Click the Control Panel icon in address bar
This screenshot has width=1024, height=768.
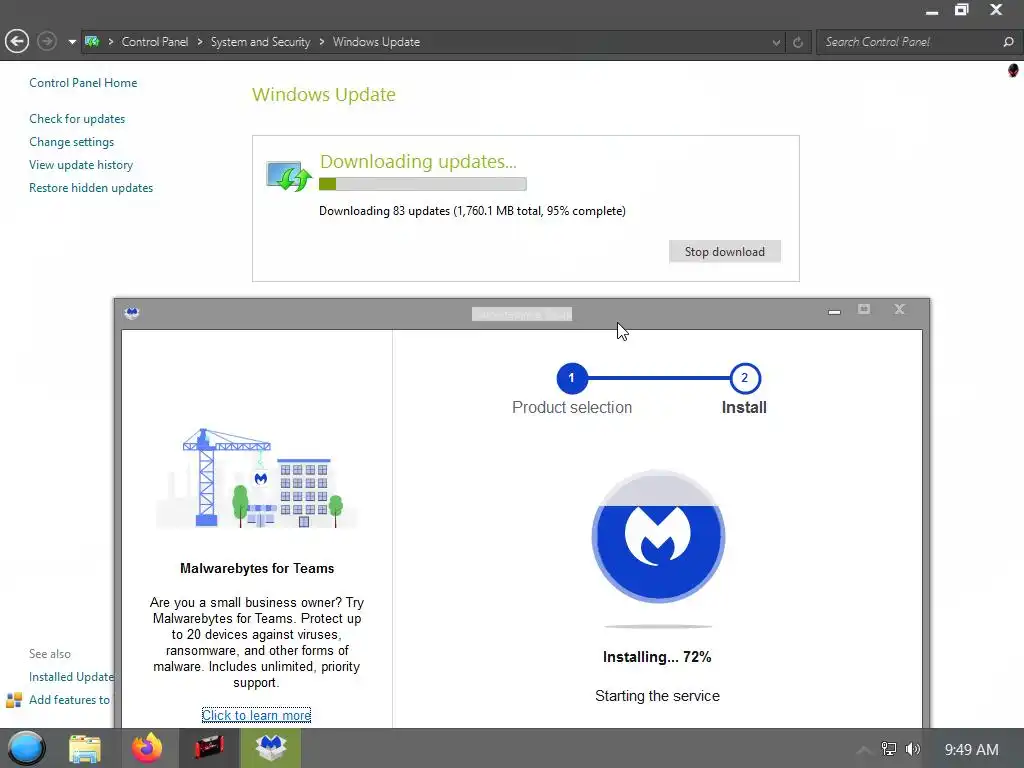92,41
